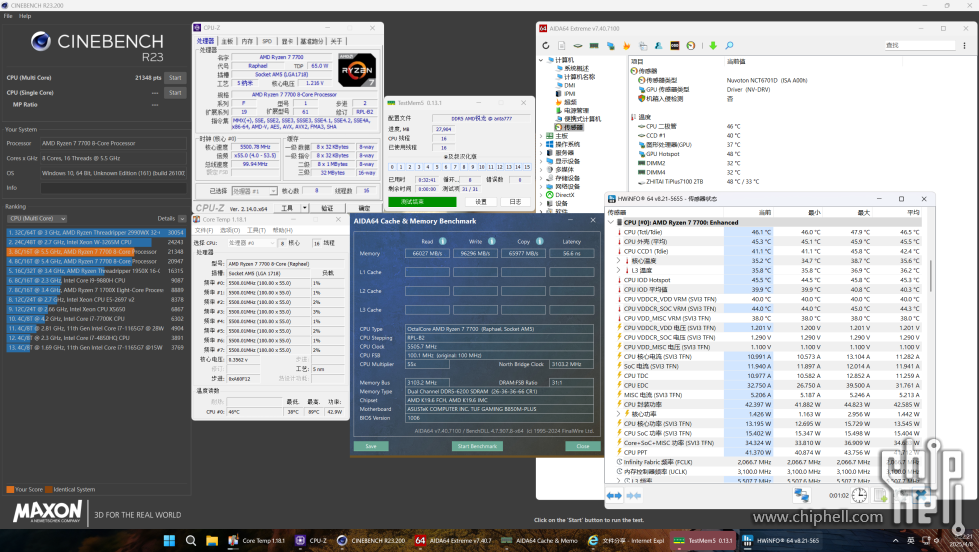Switch to the SPD tab in CPU-Z

click(267, 41)
